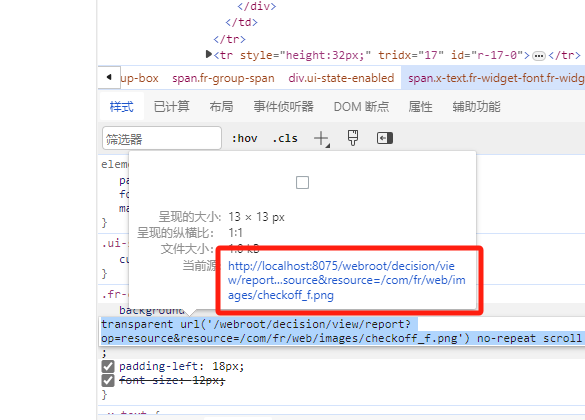Expand the collapsed ellipsis in tr row
The image size is (585, 420).
pos(538,56)
